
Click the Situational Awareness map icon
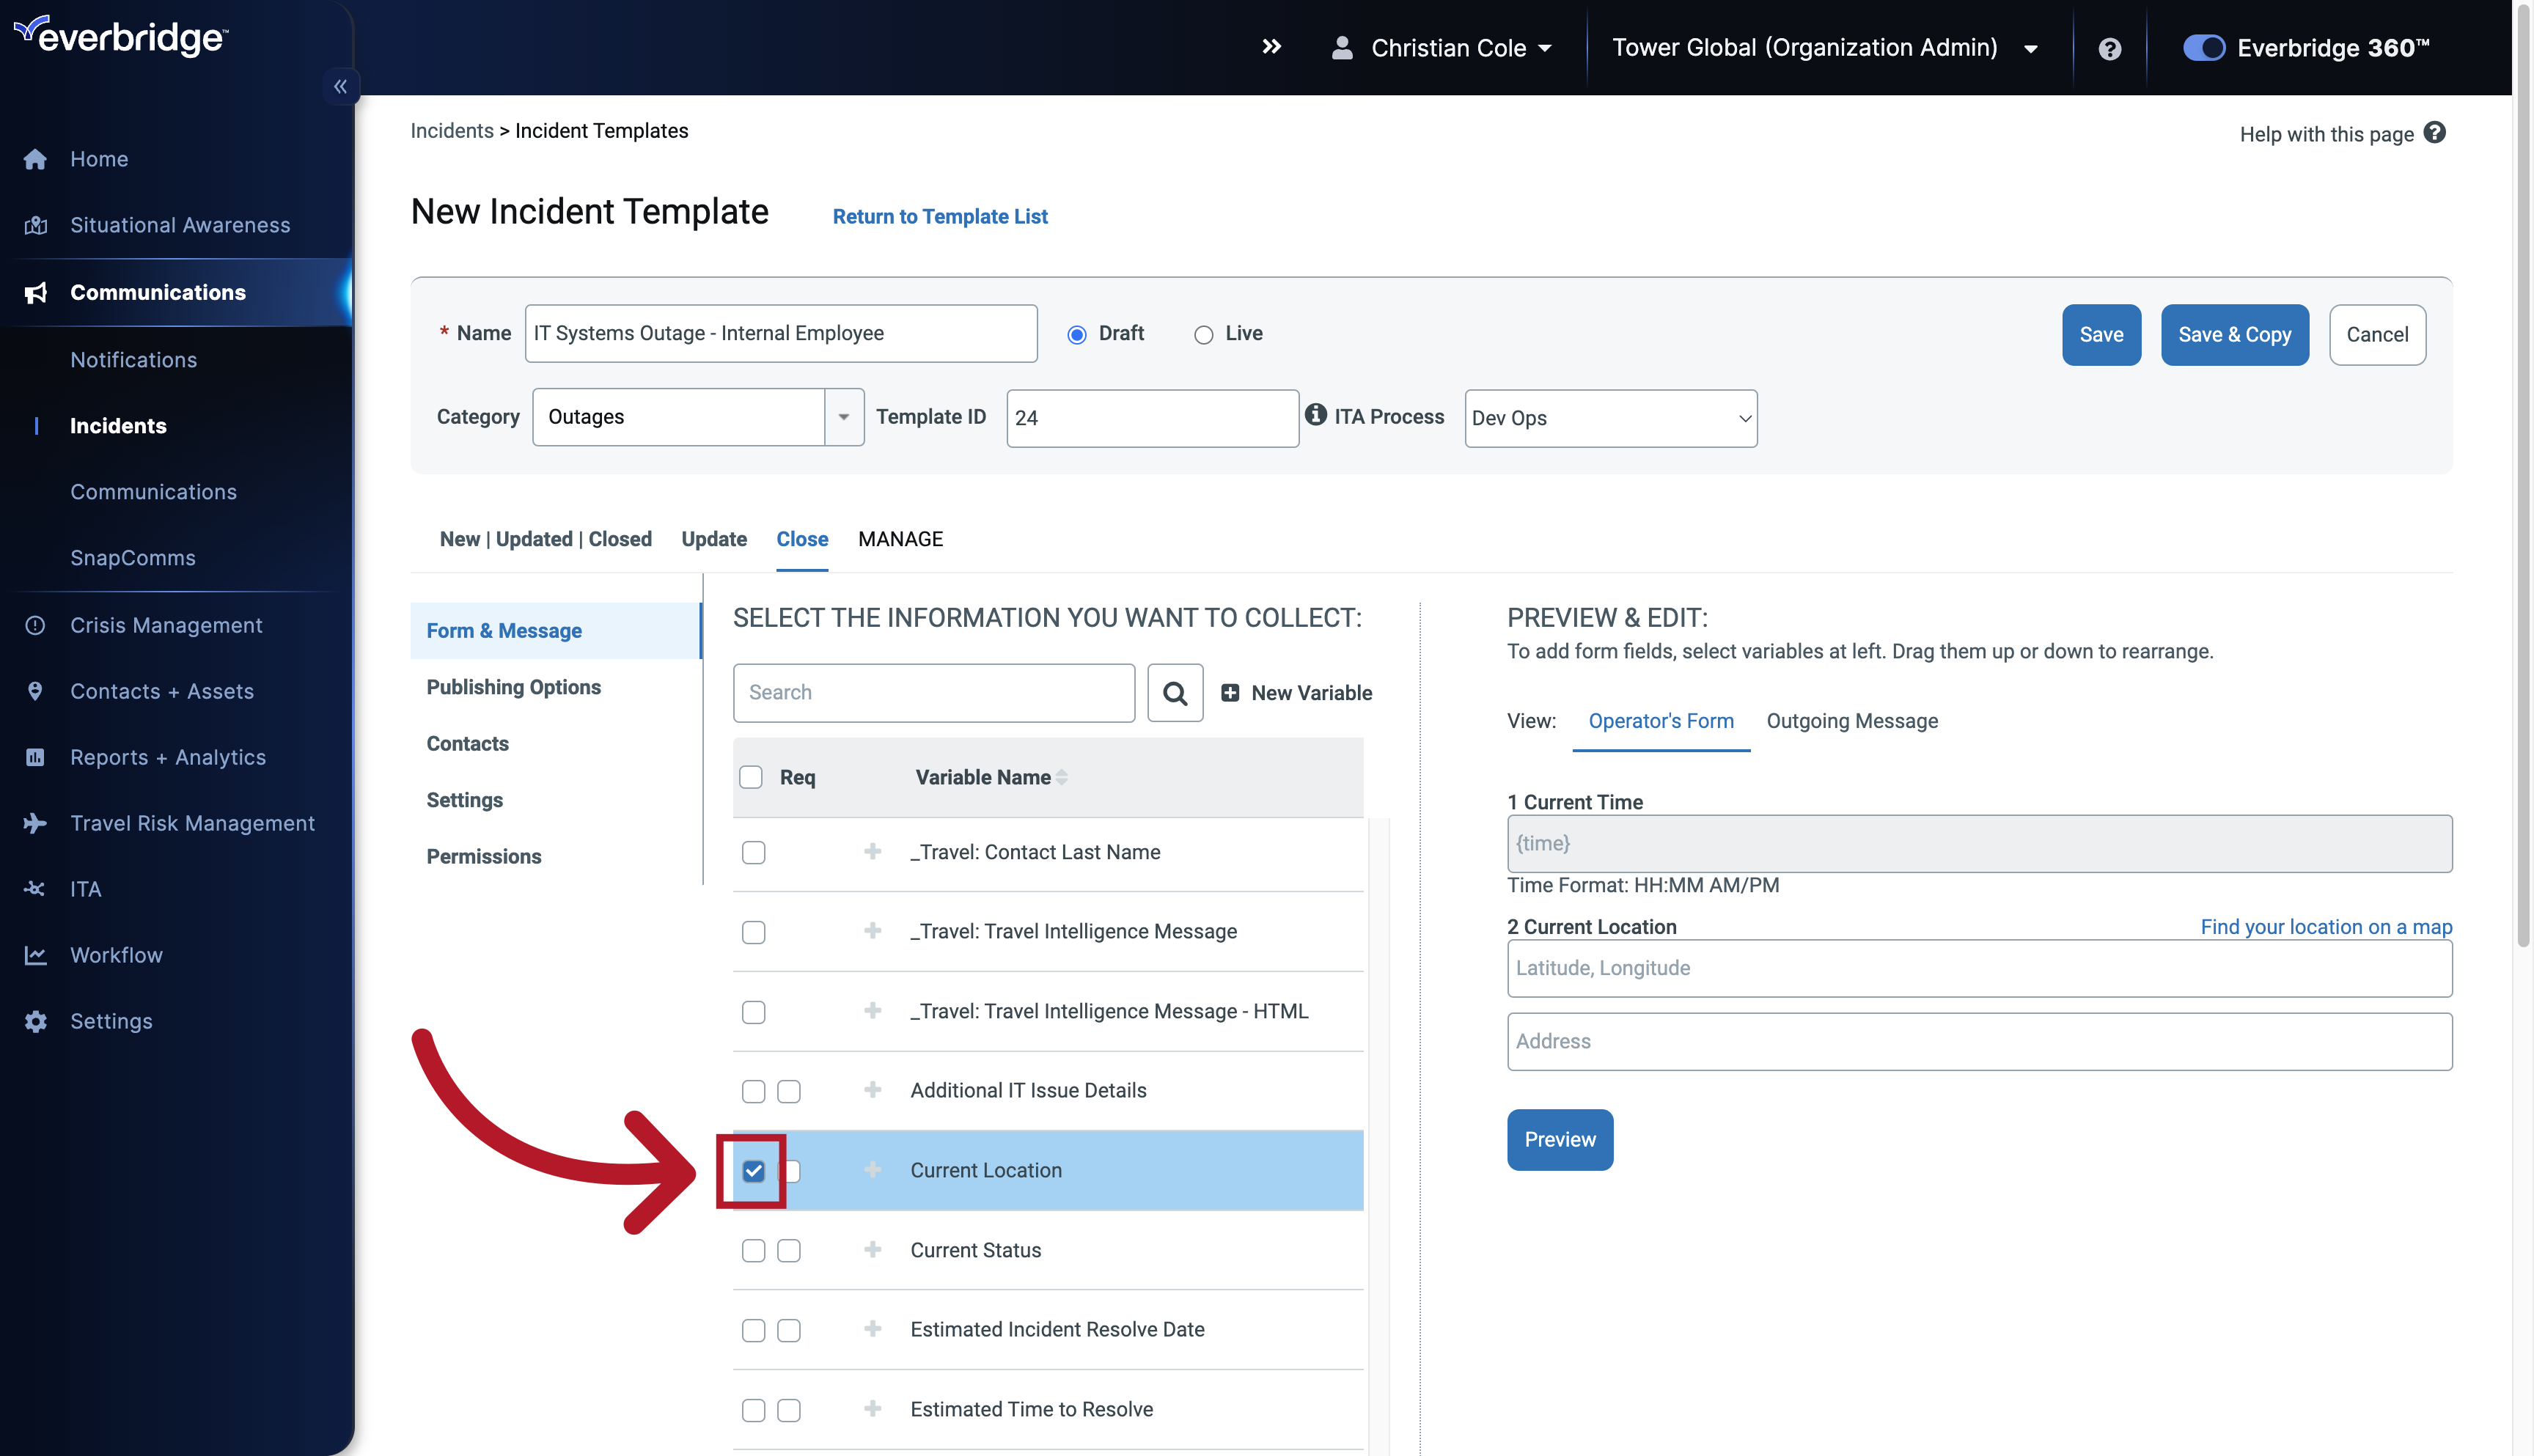(35, 225)
